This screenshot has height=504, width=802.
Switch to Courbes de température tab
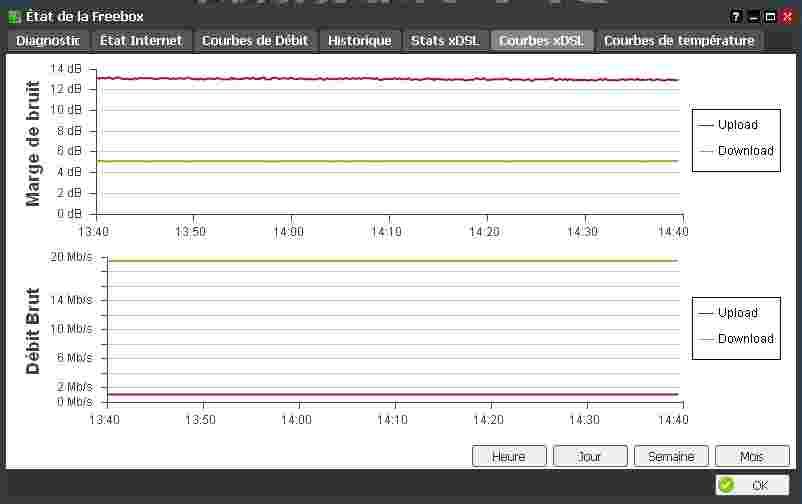(679, 41)
